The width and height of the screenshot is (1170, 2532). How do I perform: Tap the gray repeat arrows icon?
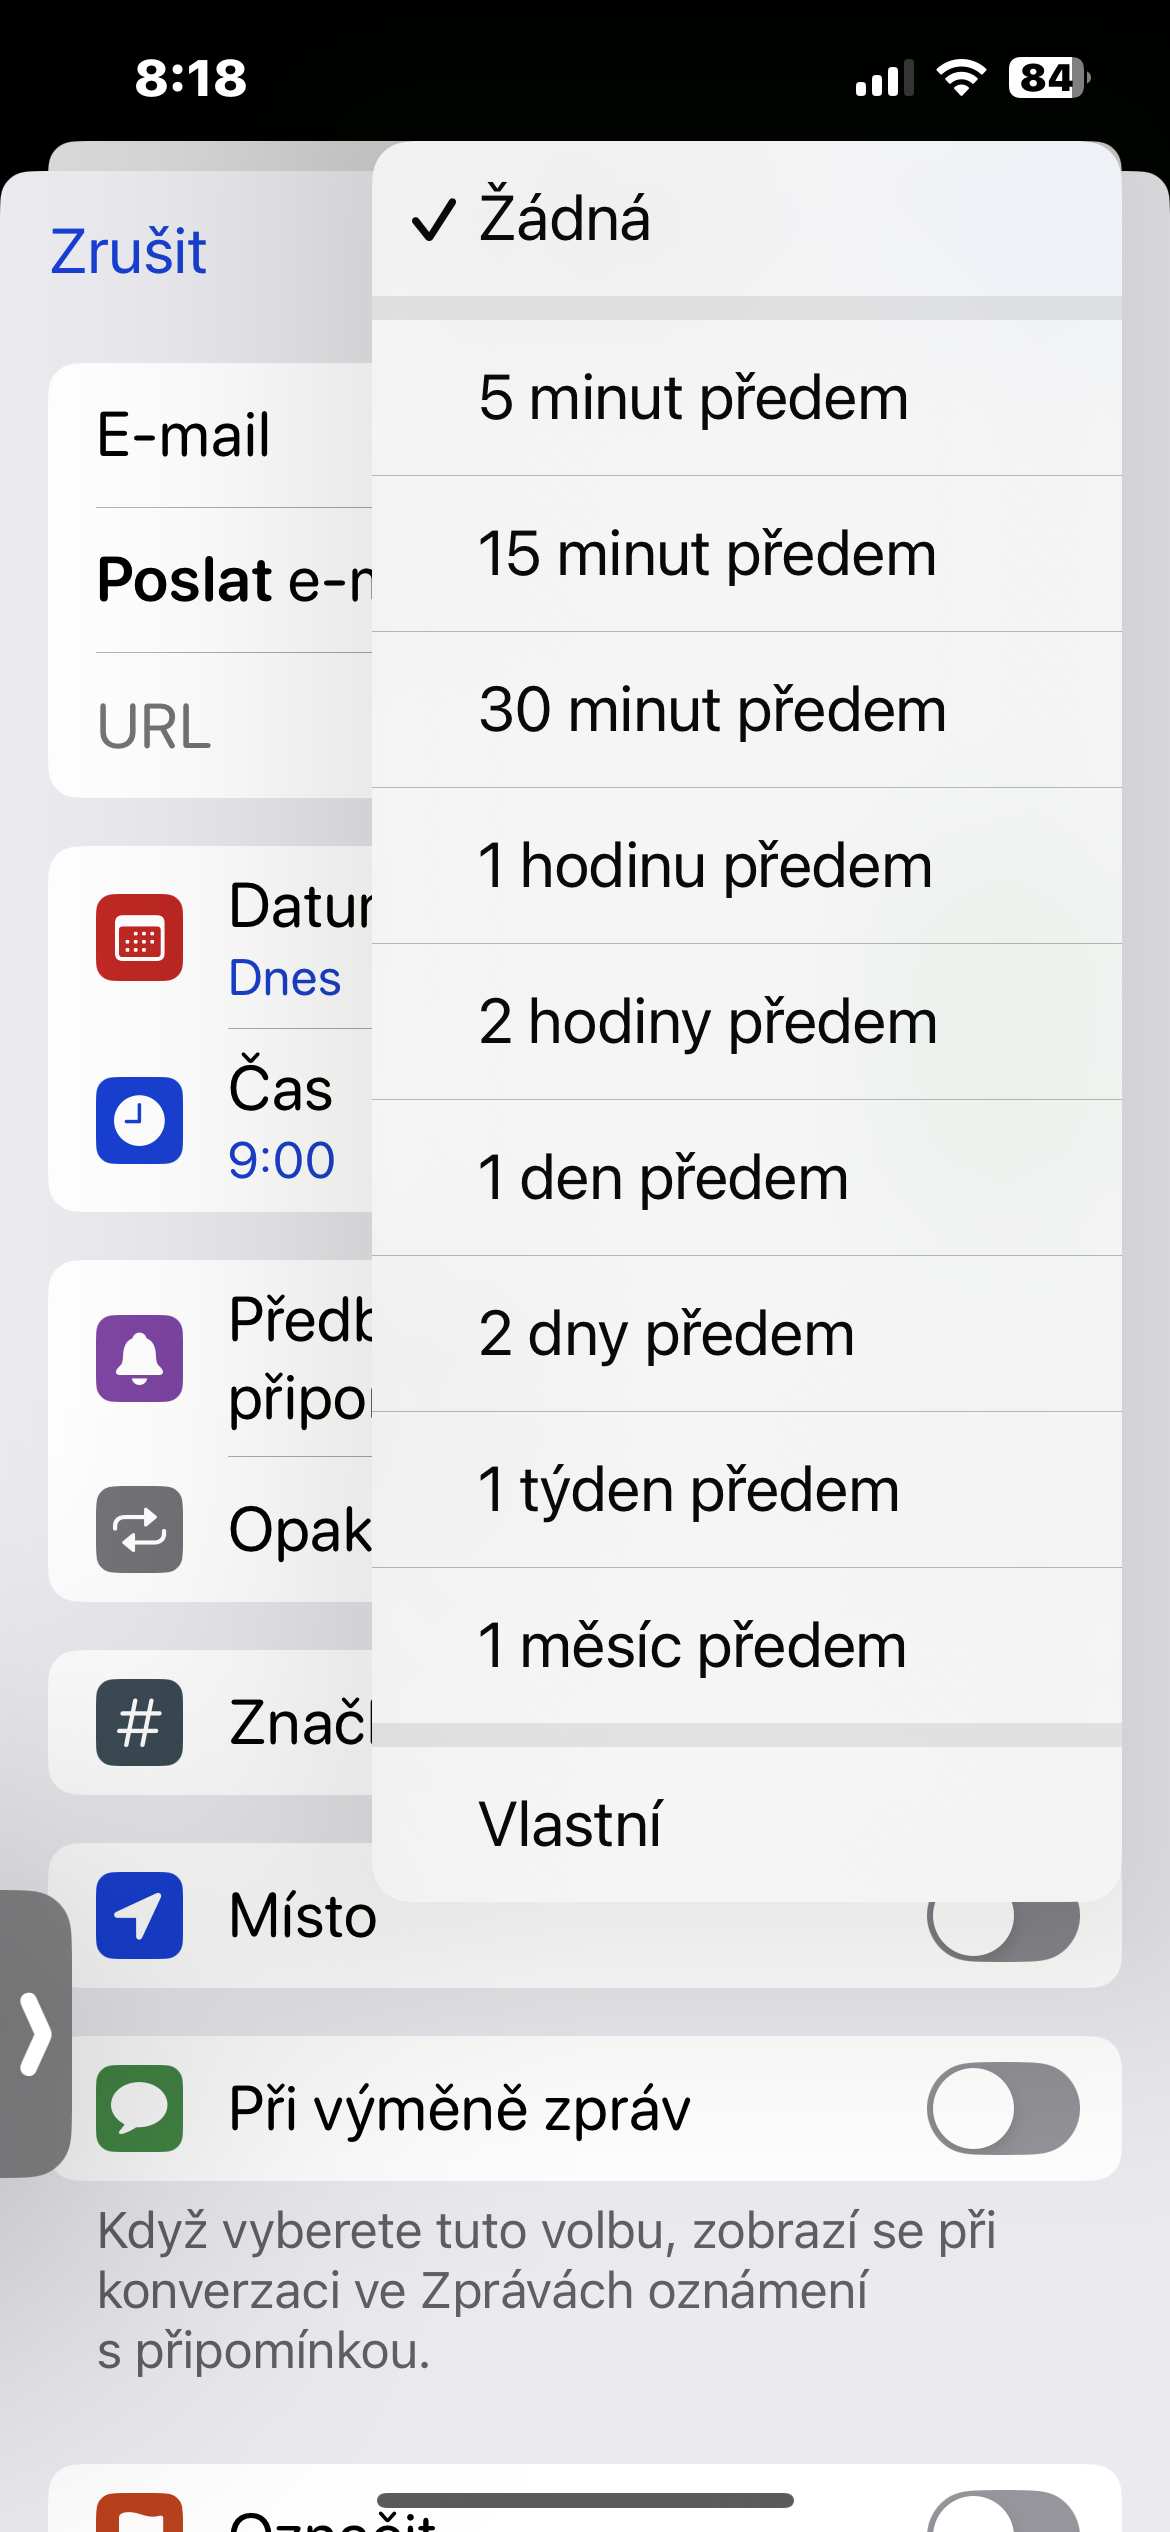(x=139, y=1529)
